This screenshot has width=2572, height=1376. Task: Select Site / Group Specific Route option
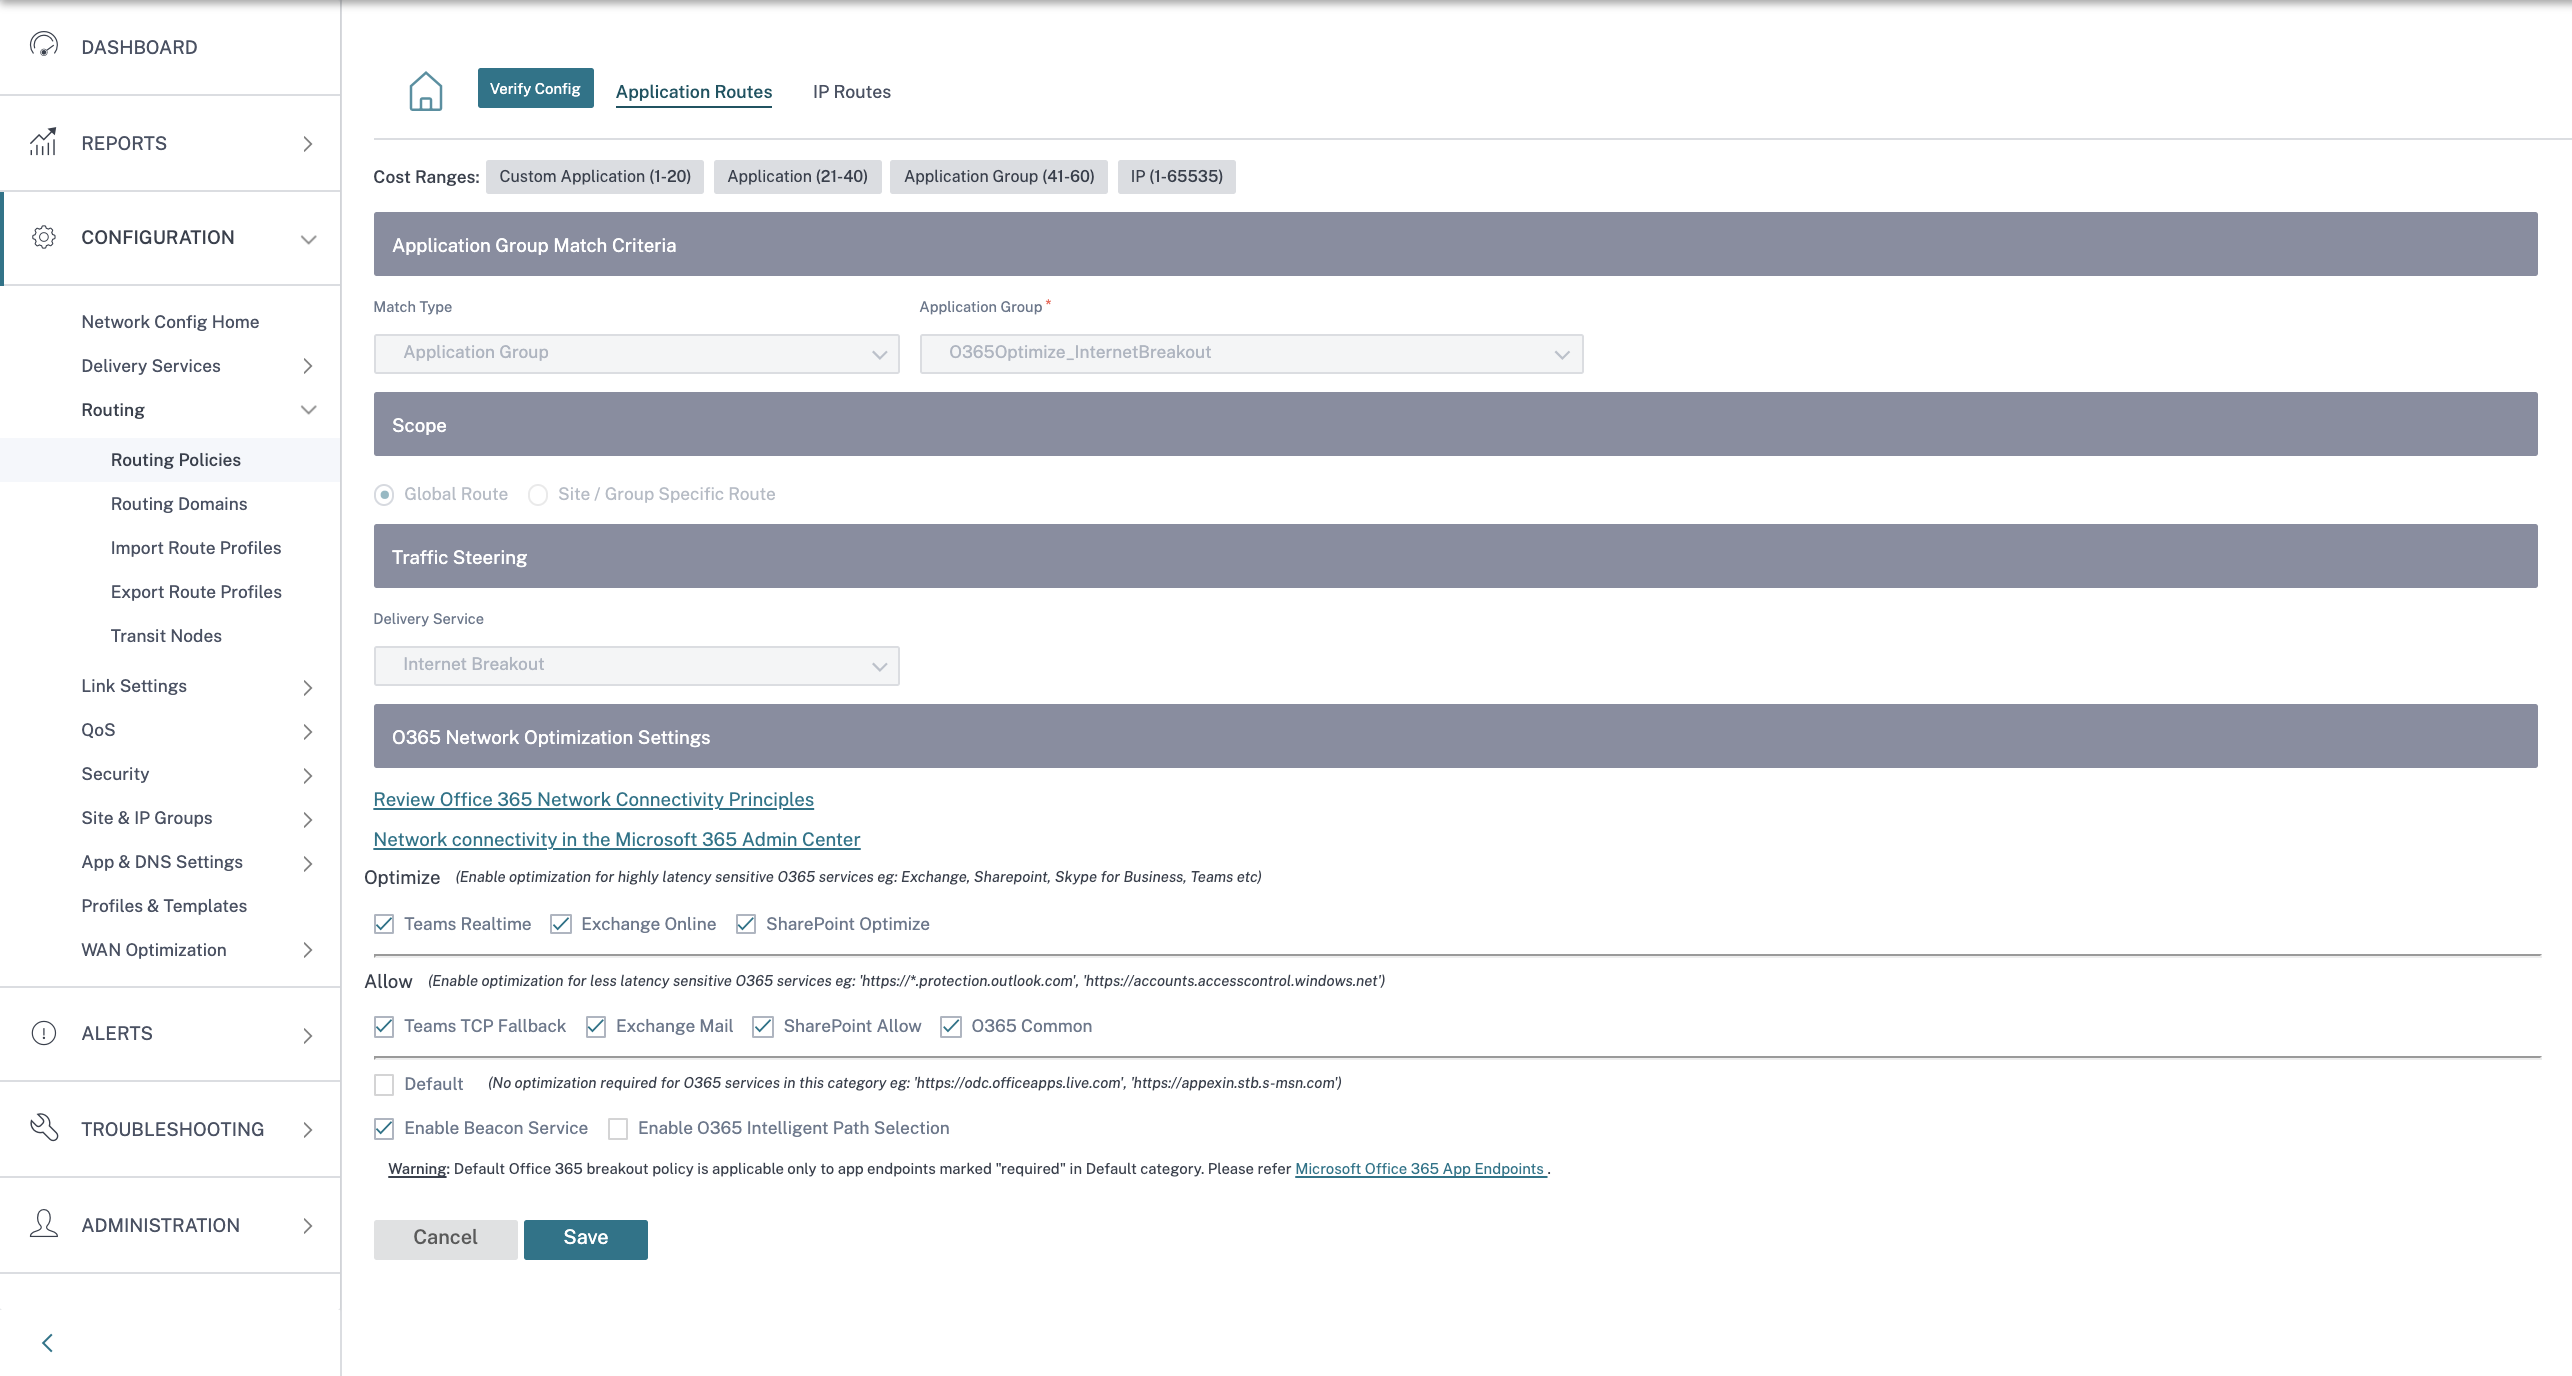point(538,494)
